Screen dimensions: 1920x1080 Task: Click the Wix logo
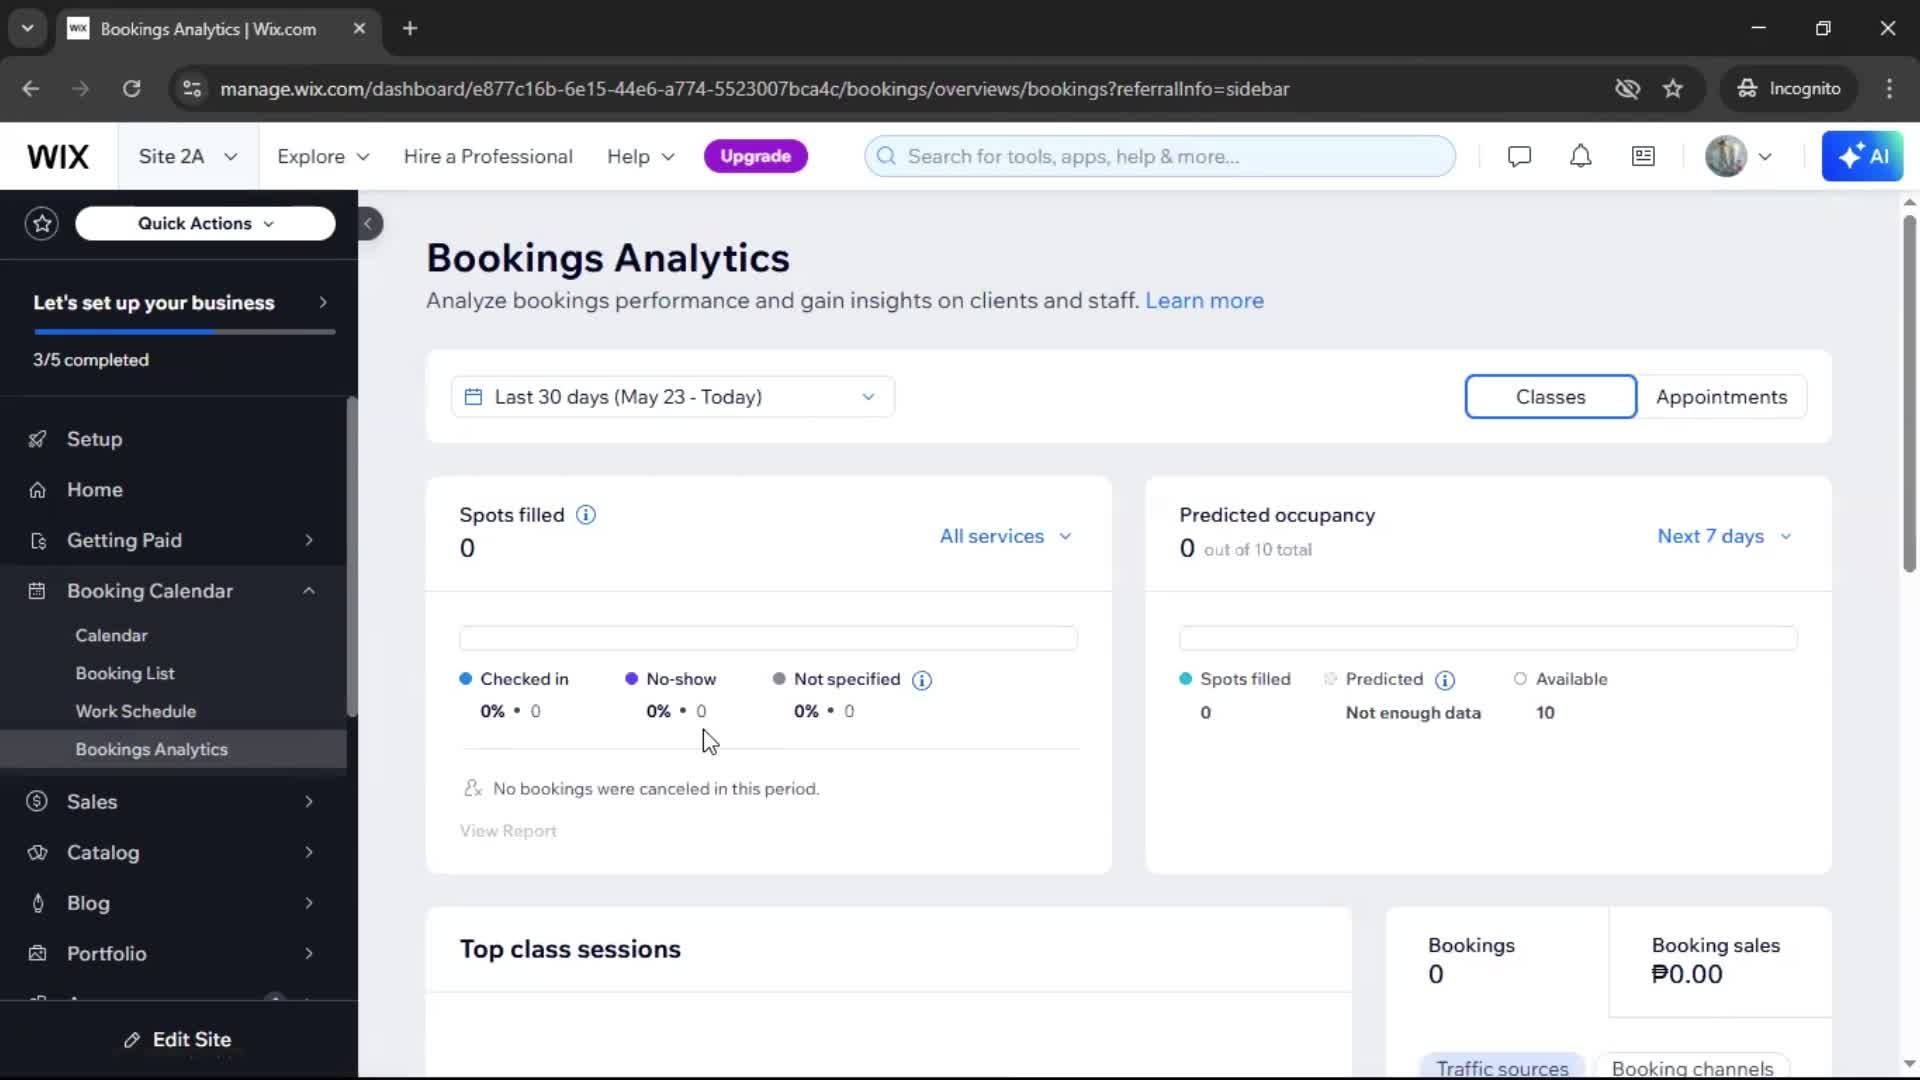pos(58,157)
